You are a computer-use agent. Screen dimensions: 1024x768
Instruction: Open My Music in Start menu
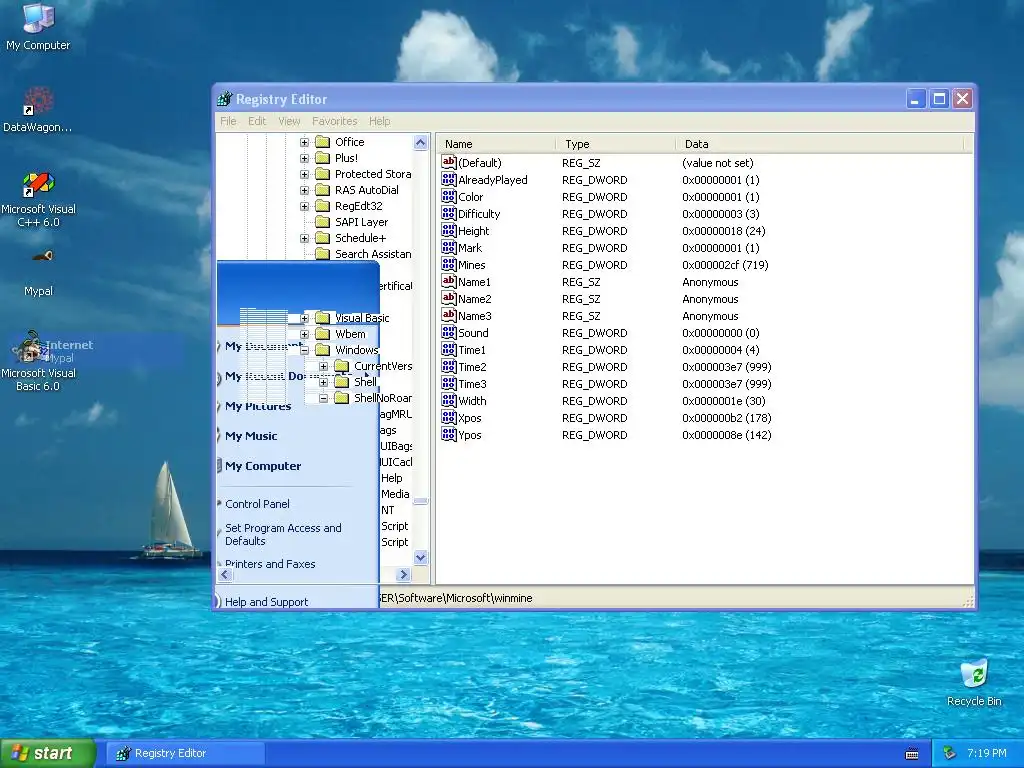coord(251,436)
